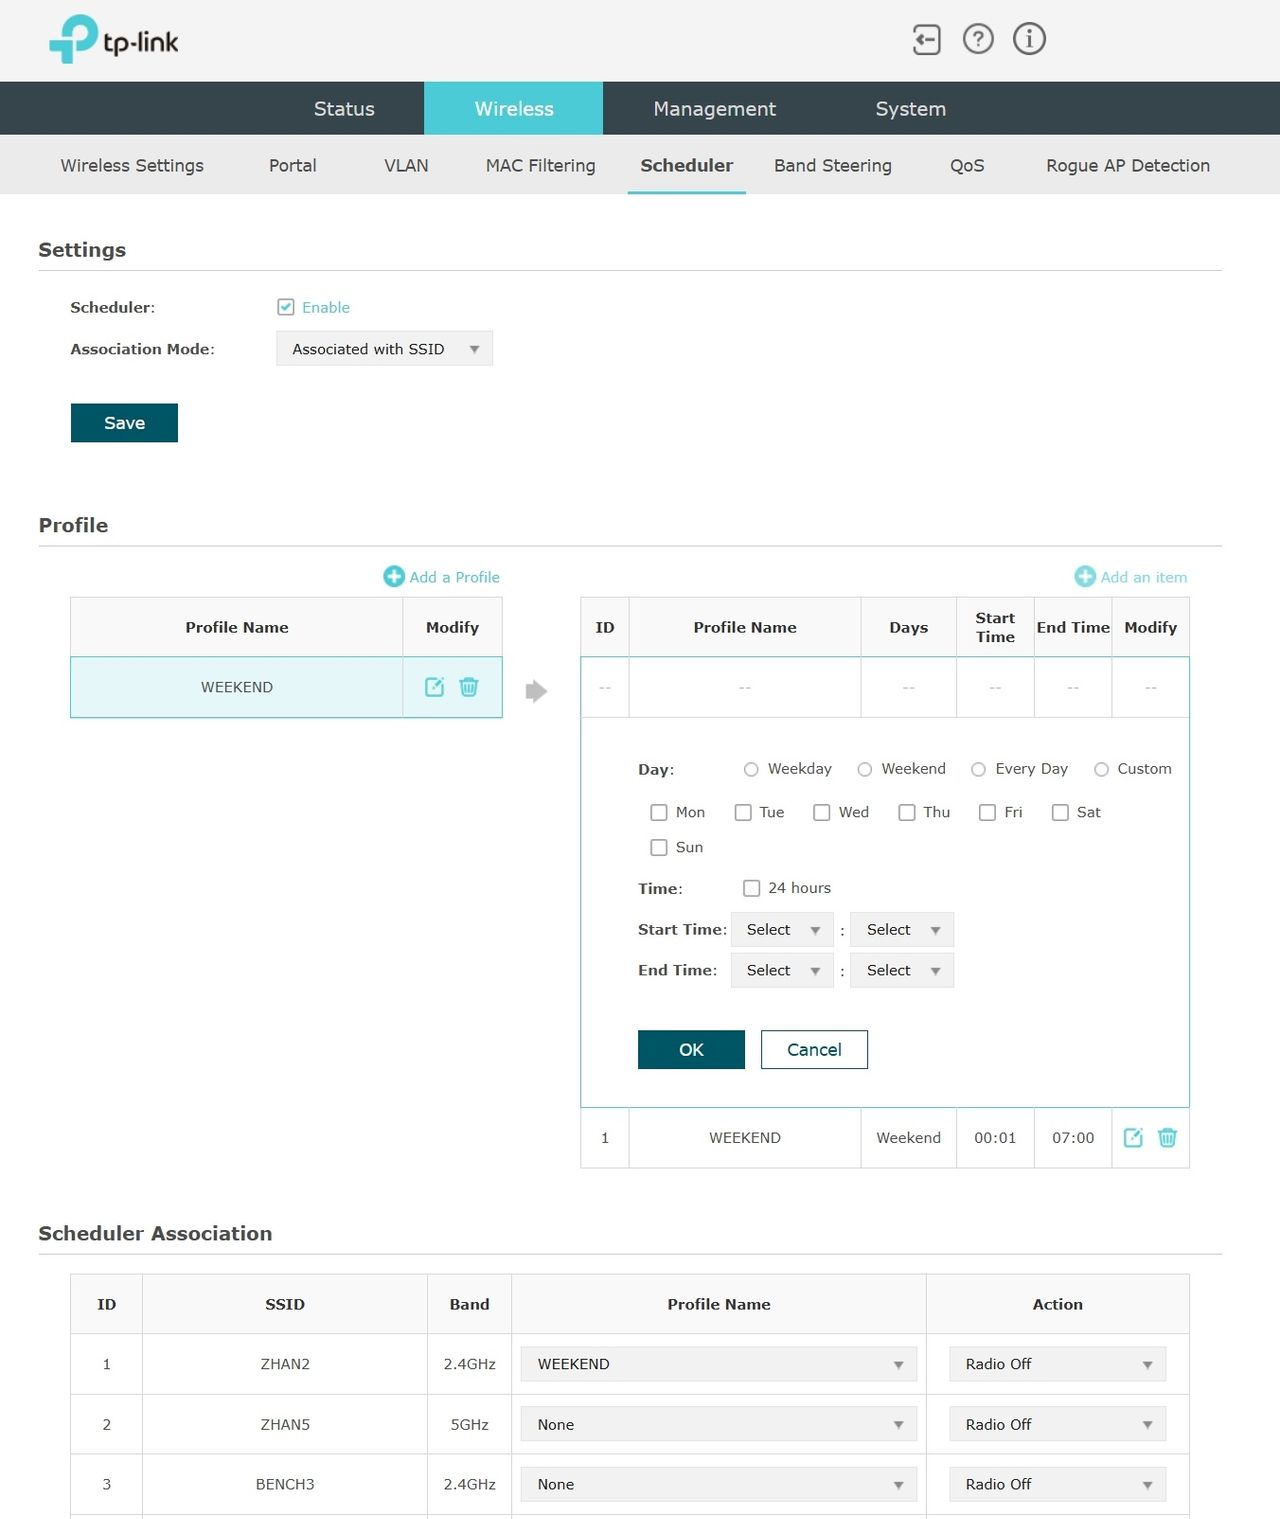Tick the Mon day checkbox
The width and height of the screenshot is (1280, 1519).
[x=659, y=813]
